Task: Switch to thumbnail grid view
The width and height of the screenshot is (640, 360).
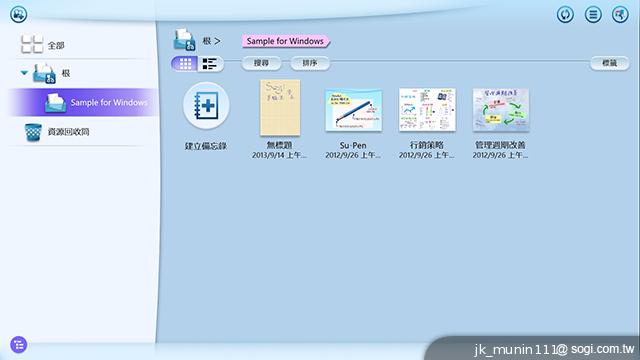Action: pos(184,63)
